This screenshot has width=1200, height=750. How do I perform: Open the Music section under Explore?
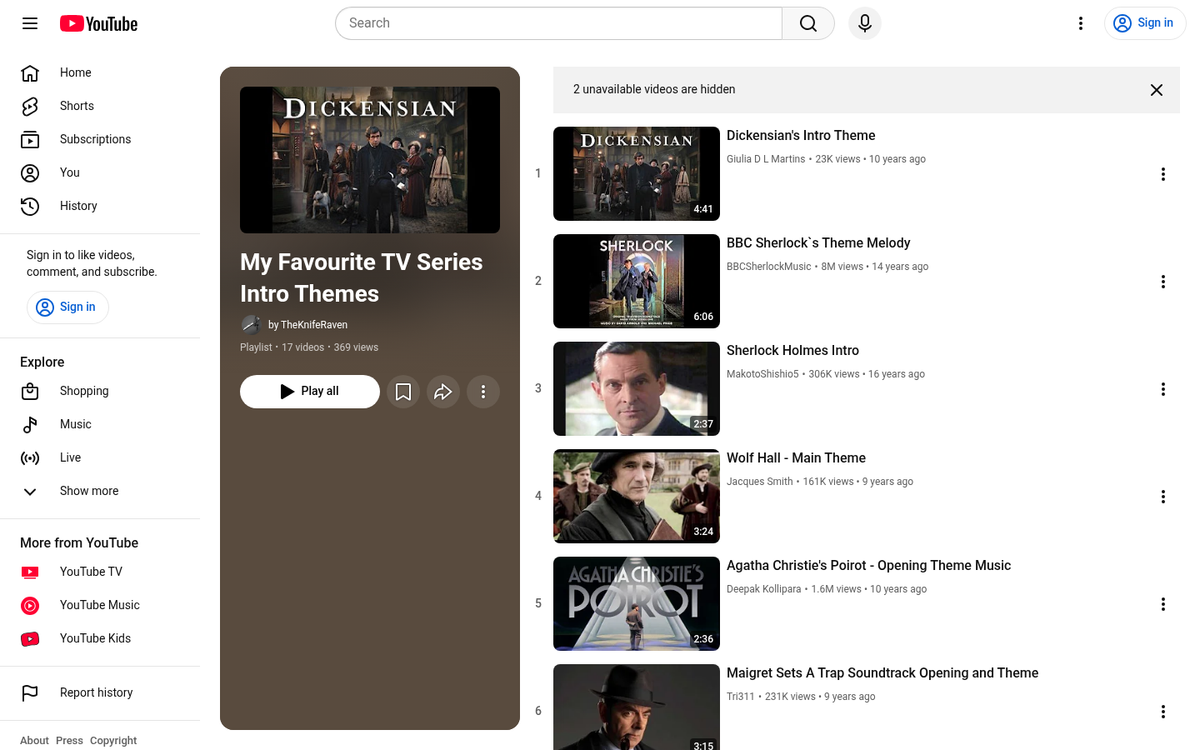[x=75, y=424]
